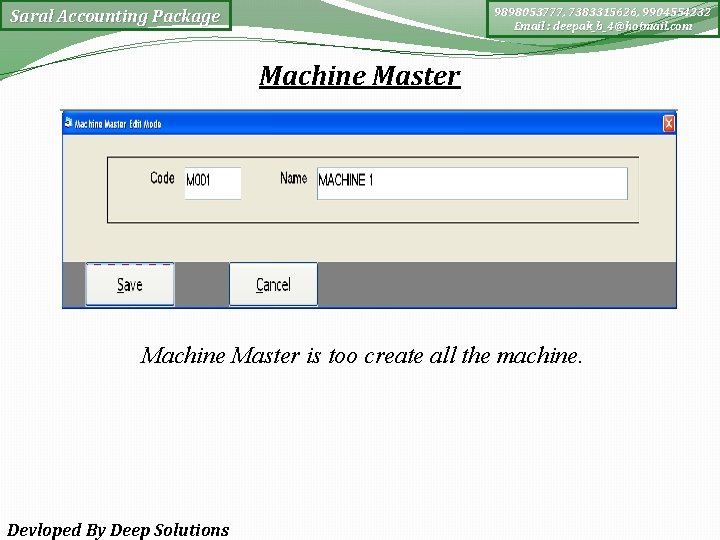Close the Machine Master Edit Mode window
This screenshot has width=720, height=540.
coord(669,124)
